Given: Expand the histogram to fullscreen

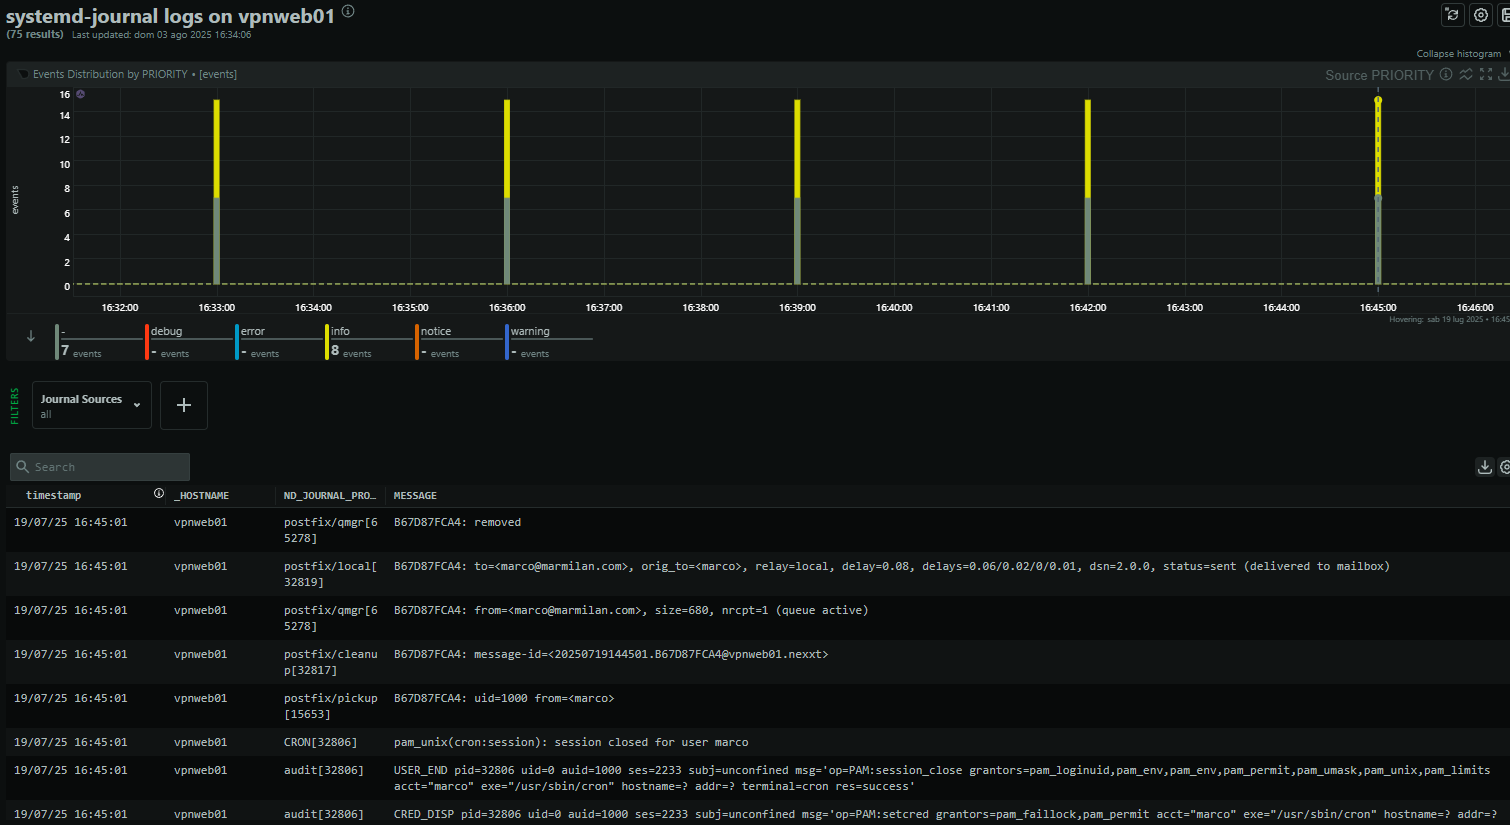Looking at the screenshot, I should pyautogui.click(x=1486, y=74).
